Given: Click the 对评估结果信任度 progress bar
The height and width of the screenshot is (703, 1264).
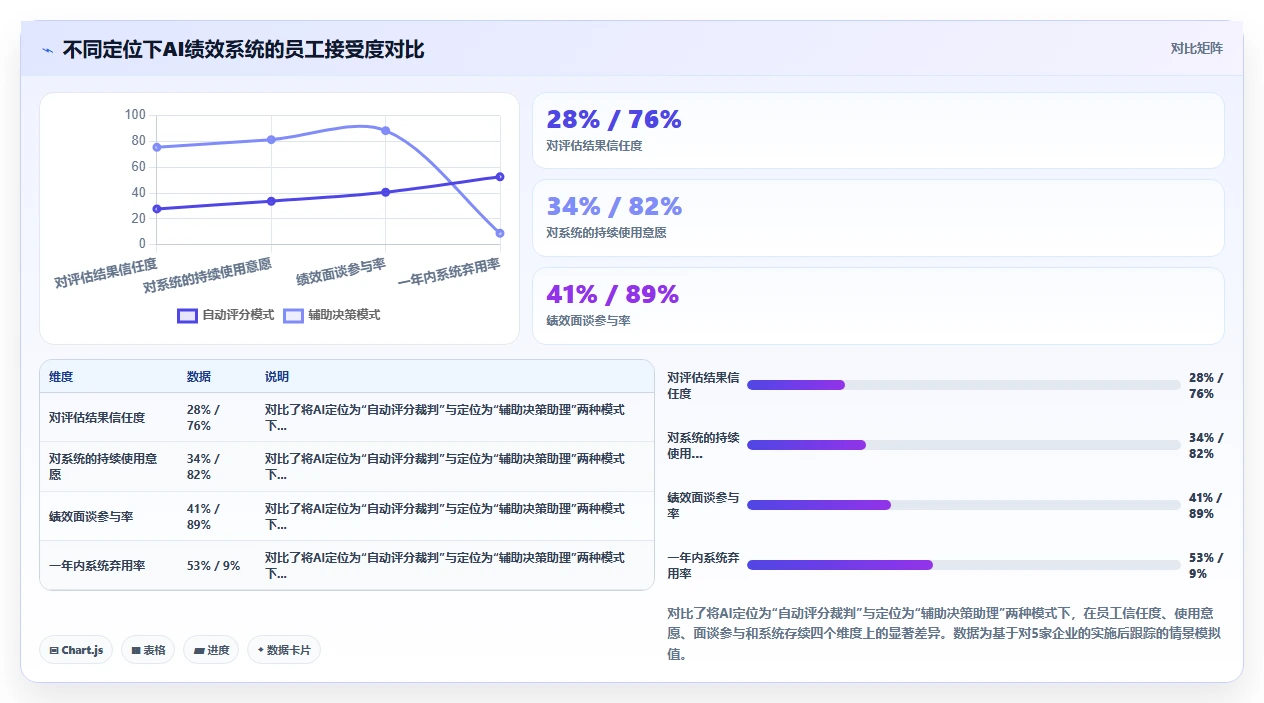Looking at the screenshot, I should (x=964, y=385).
